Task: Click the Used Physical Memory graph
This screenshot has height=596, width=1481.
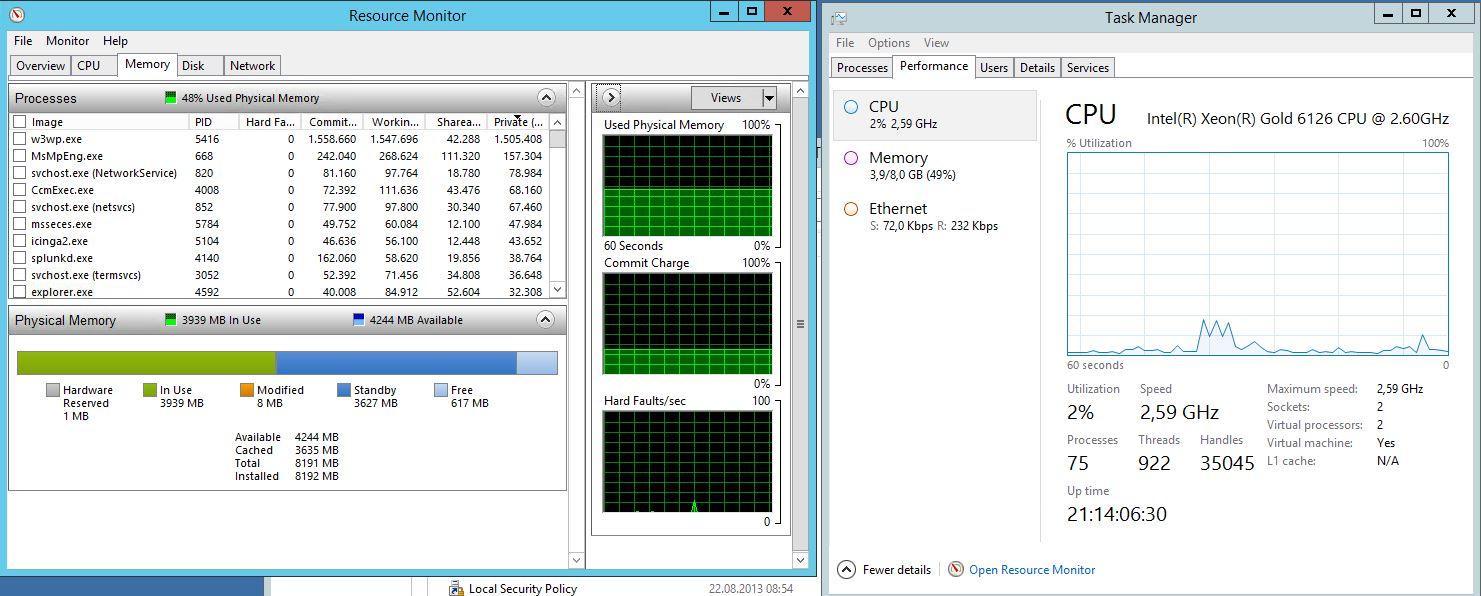Action: click(x=687, y=185)
